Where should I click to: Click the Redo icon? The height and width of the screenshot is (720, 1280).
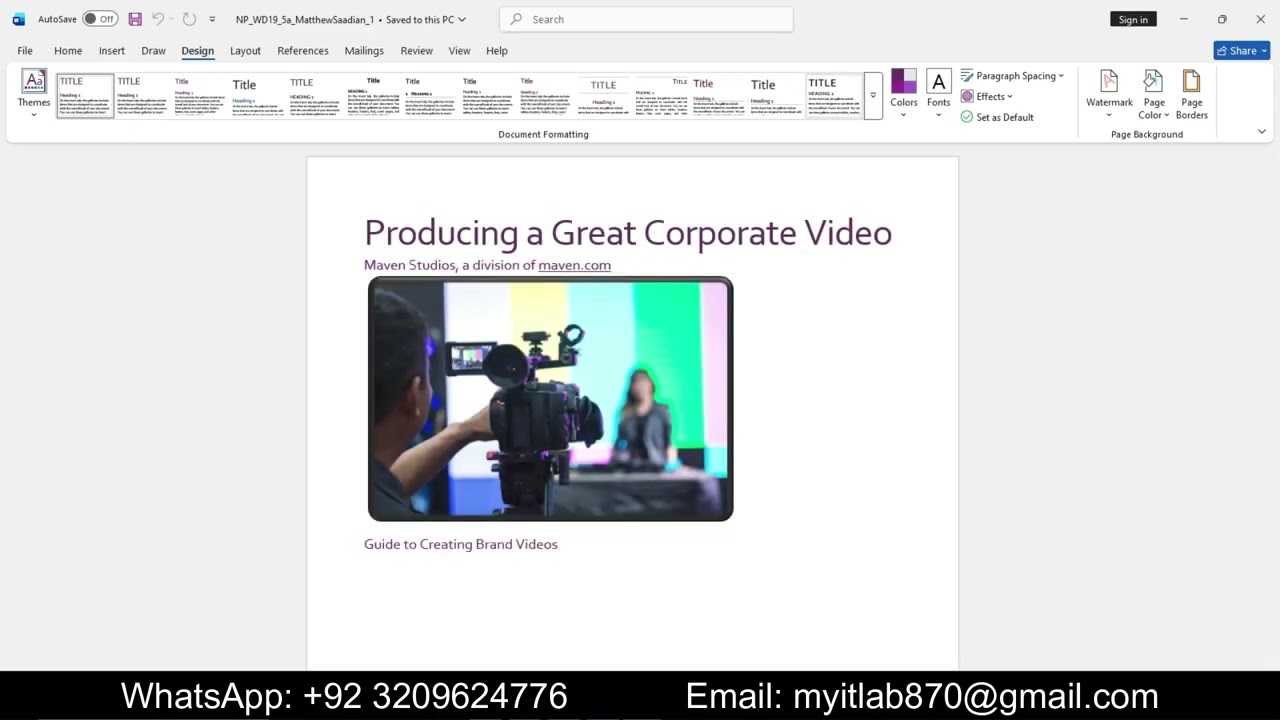(x=189, y=19)
